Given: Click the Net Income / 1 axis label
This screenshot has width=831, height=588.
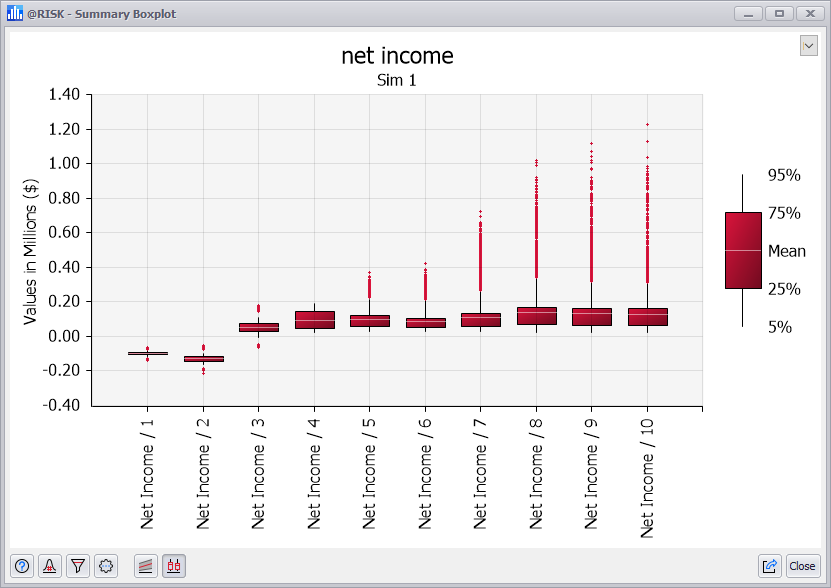Looking at the screenshot, I should click(x=148, y=468).
